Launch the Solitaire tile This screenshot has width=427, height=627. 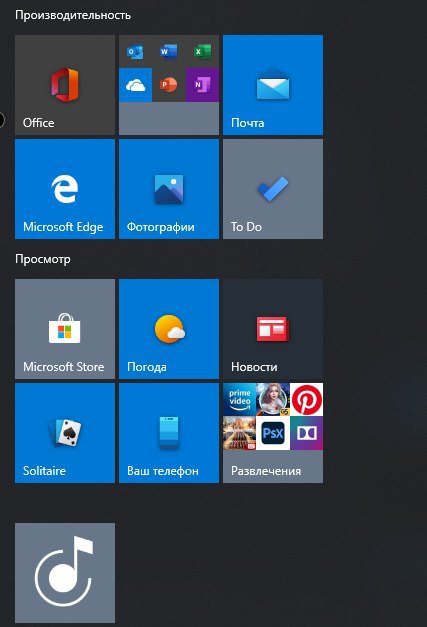pos(65,433)
